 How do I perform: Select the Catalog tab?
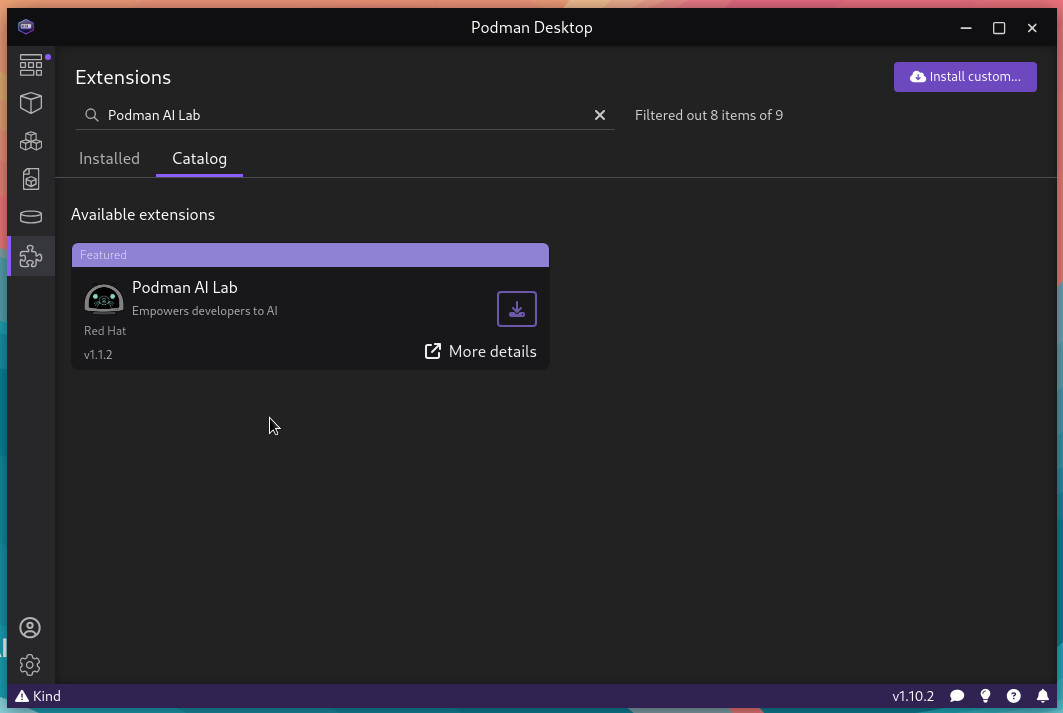coord(199,159)
